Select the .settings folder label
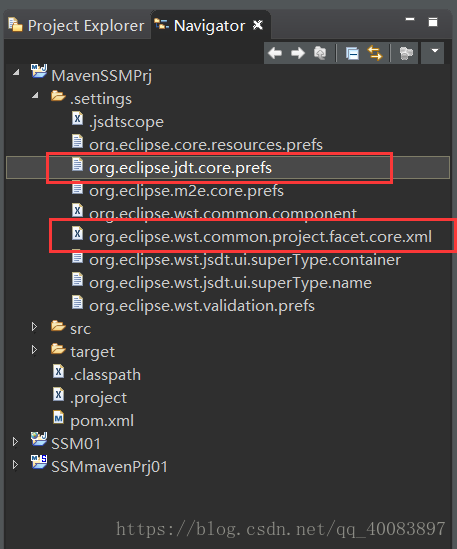Screen dimensions: 457x549 [x=101, y=99]
